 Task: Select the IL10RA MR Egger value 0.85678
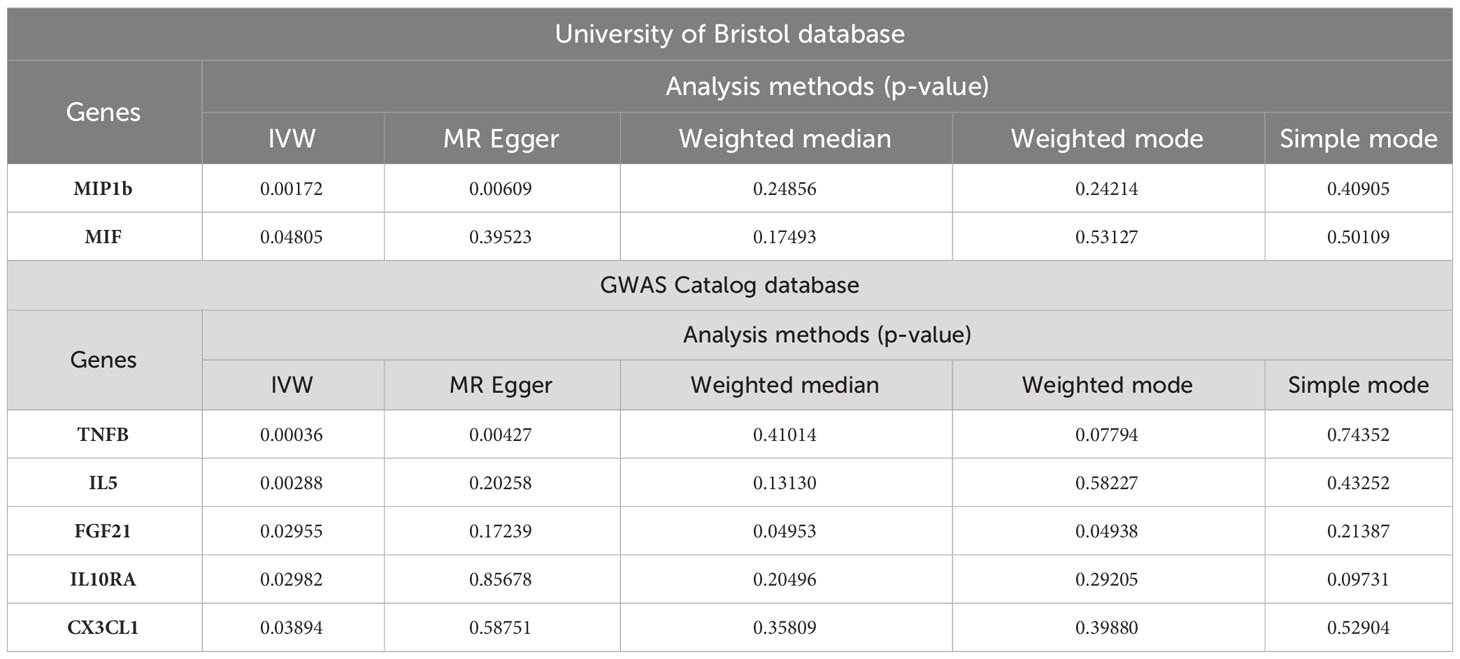502,579
